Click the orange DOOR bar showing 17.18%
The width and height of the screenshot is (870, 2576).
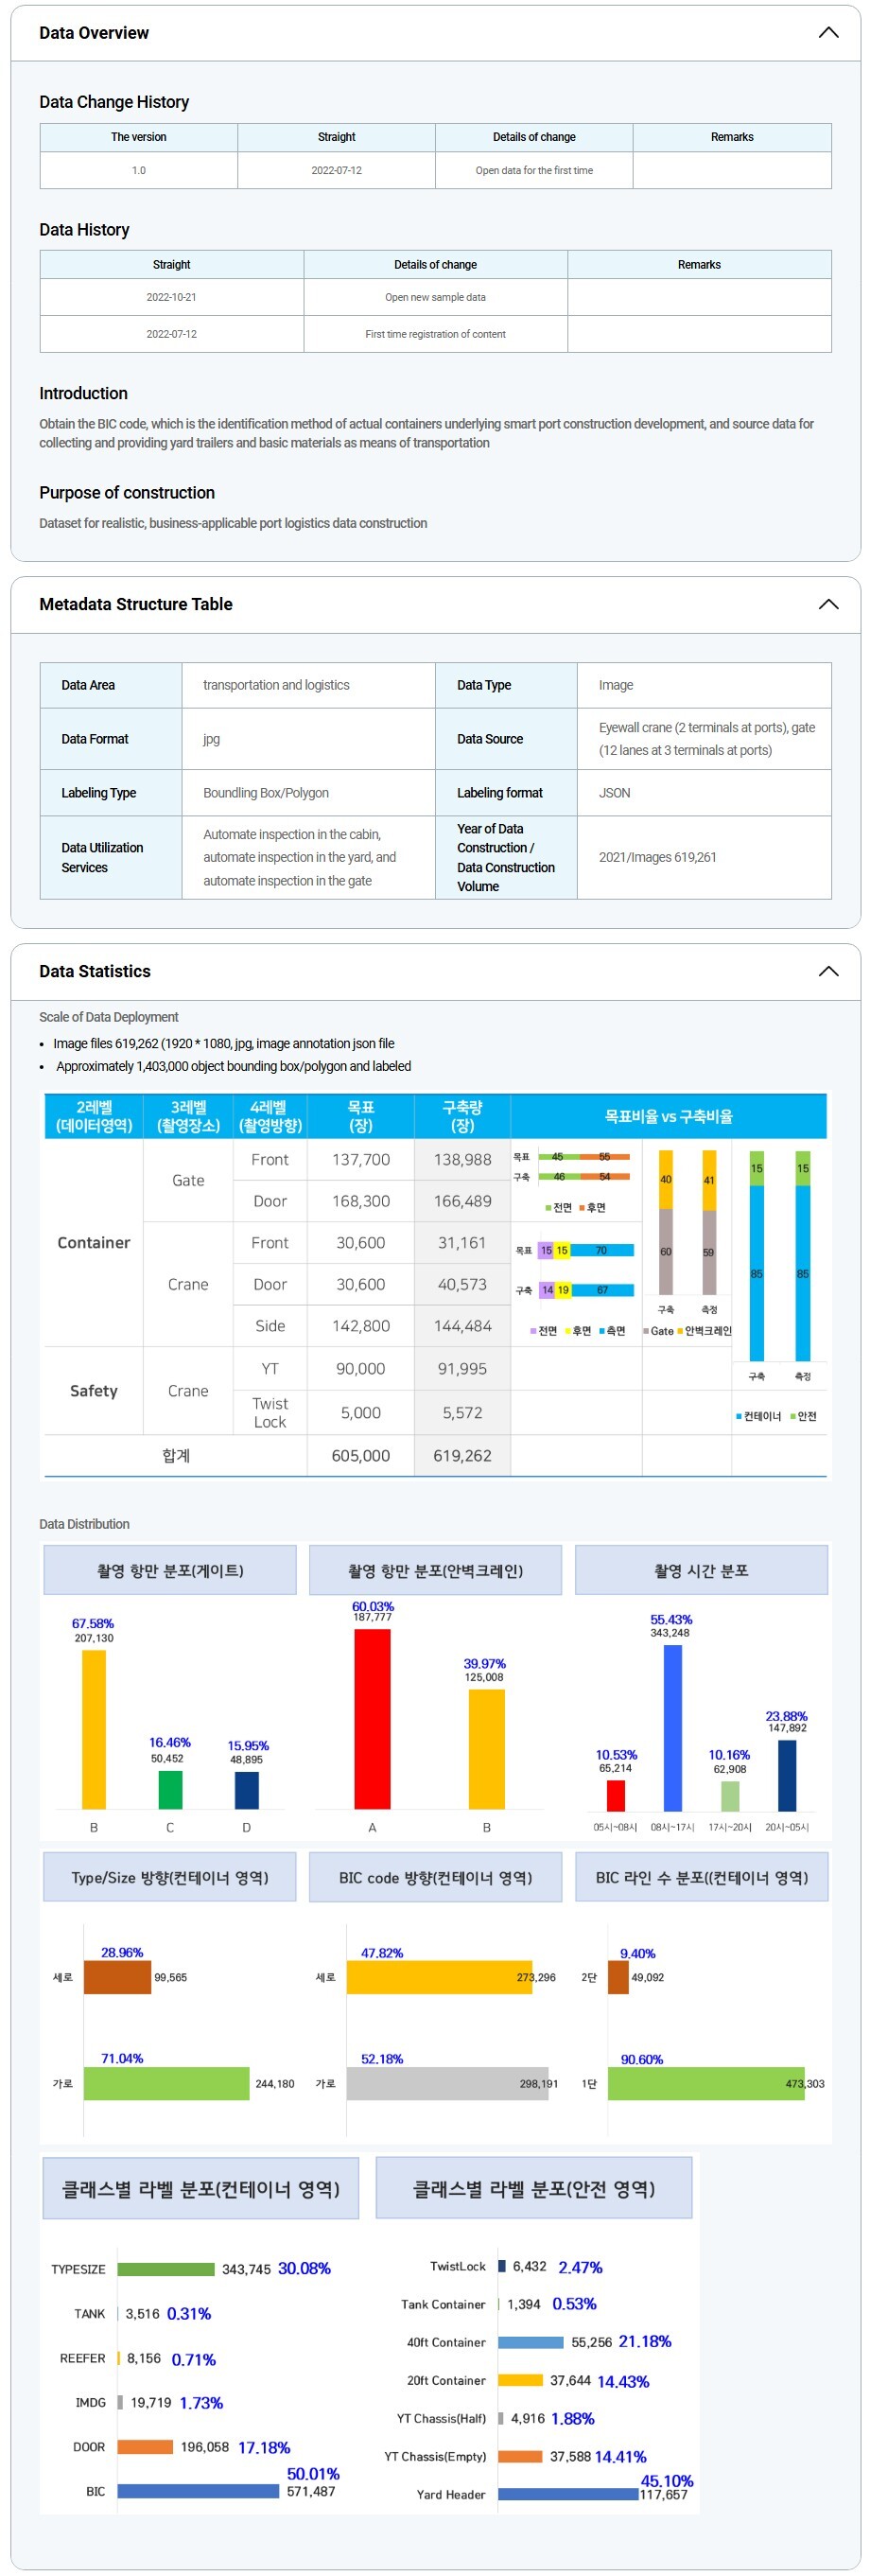(145, 2447)
